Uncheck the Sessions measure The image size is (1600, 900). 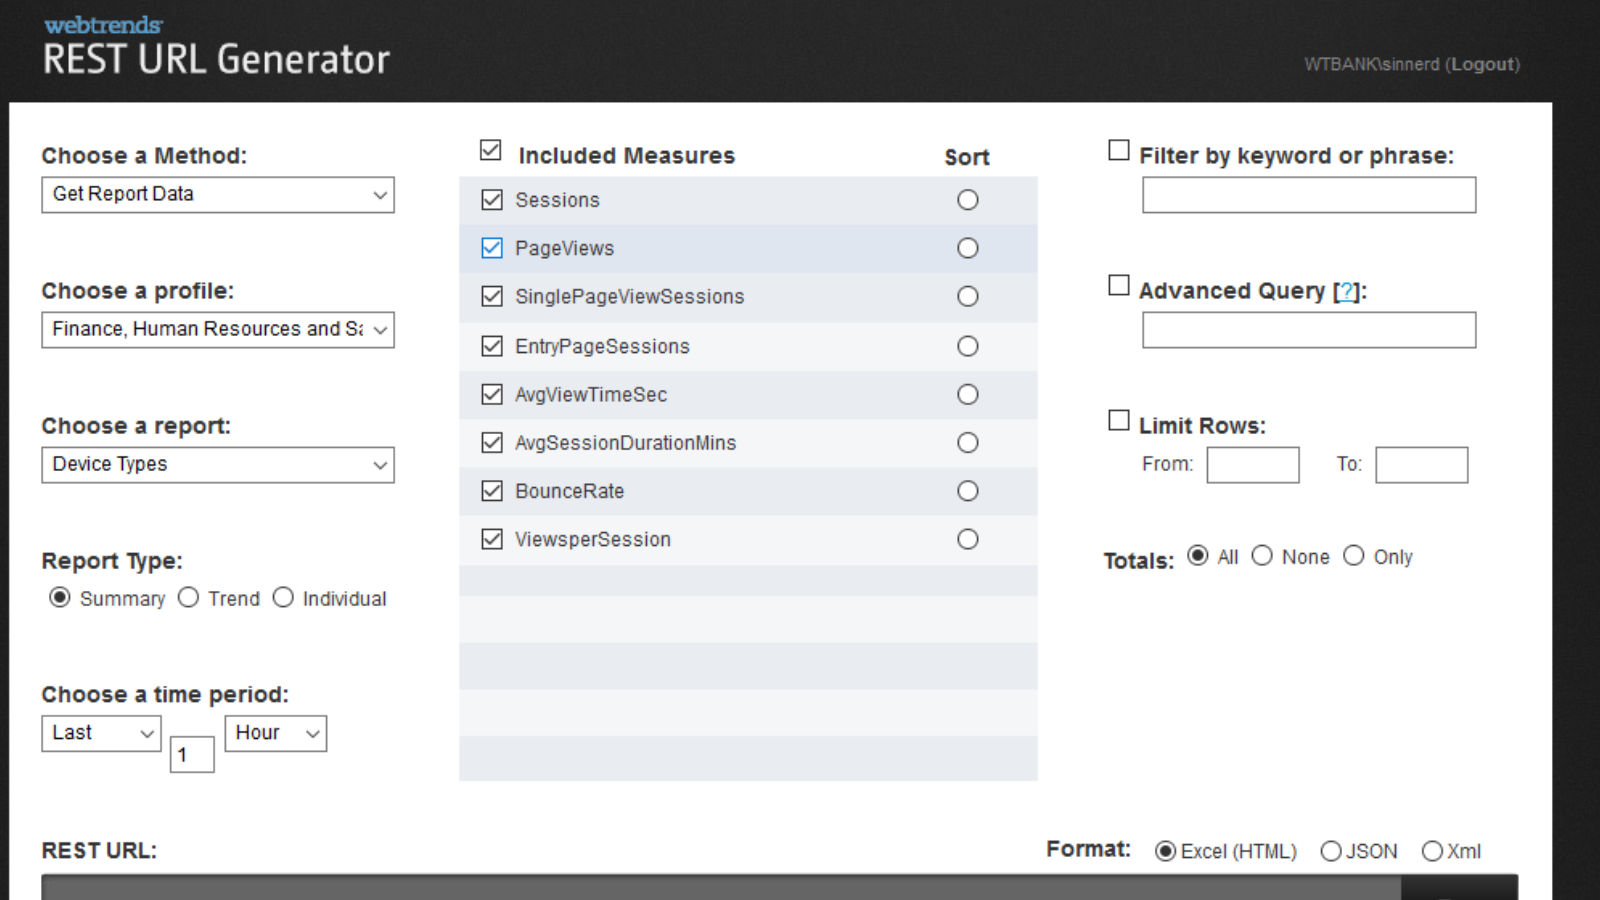(x=492, y=200)
